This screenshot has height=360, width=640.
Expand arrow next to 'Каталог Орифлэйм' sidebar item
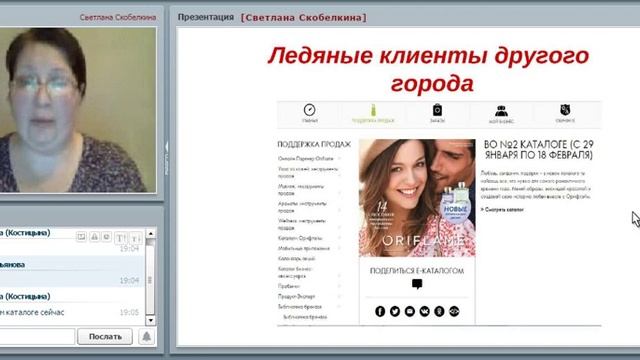pos(339,238)
